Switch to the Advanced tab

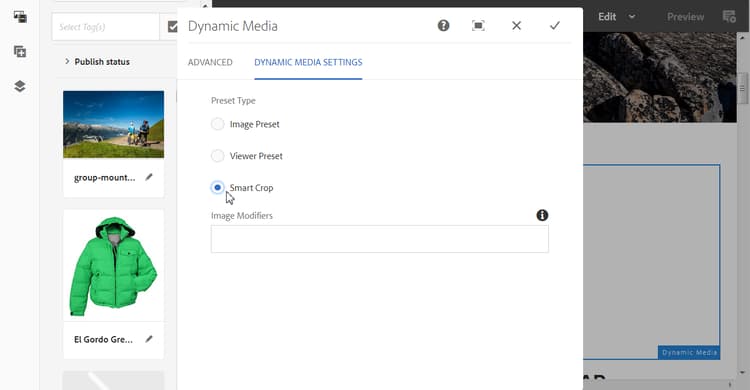coord(210,62)
